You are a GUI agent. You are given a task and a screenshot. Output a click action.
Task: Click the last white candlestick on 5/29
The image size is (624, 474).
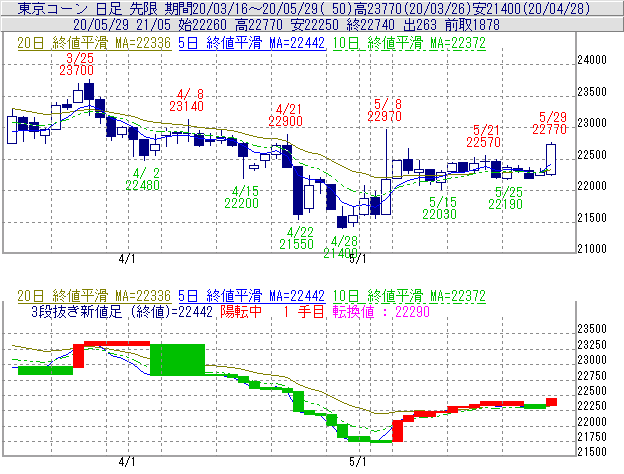click(551, 159)
